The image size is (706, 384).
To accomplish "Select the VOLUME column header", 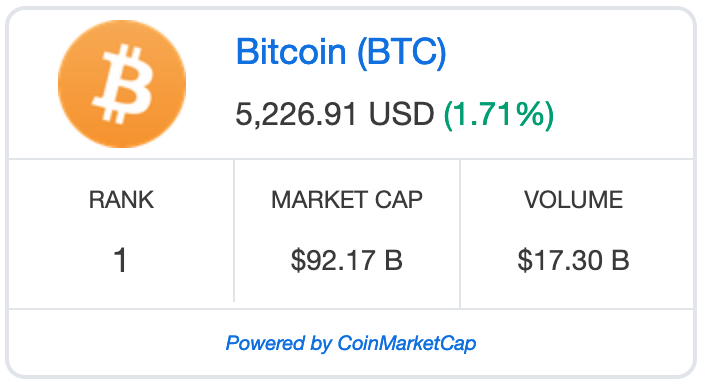I will tap(573, 199).
